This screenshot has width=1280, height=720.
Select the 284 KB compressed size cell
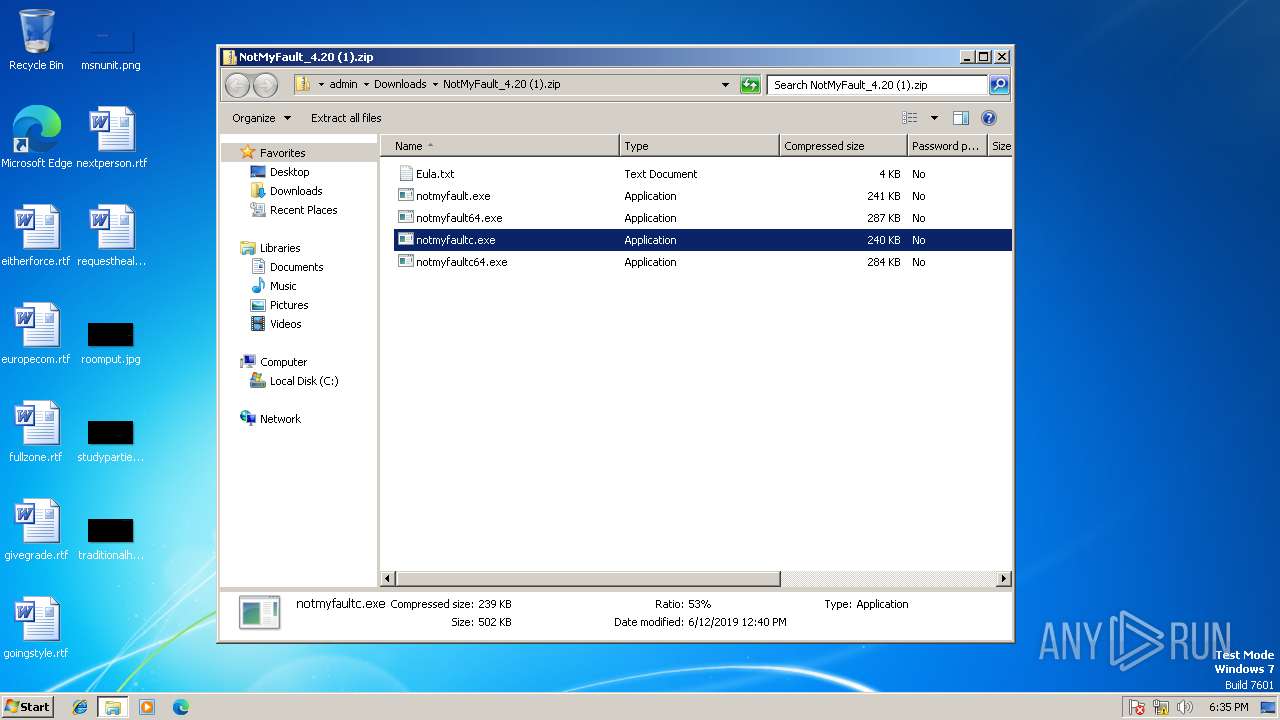(x=883, y=262)
